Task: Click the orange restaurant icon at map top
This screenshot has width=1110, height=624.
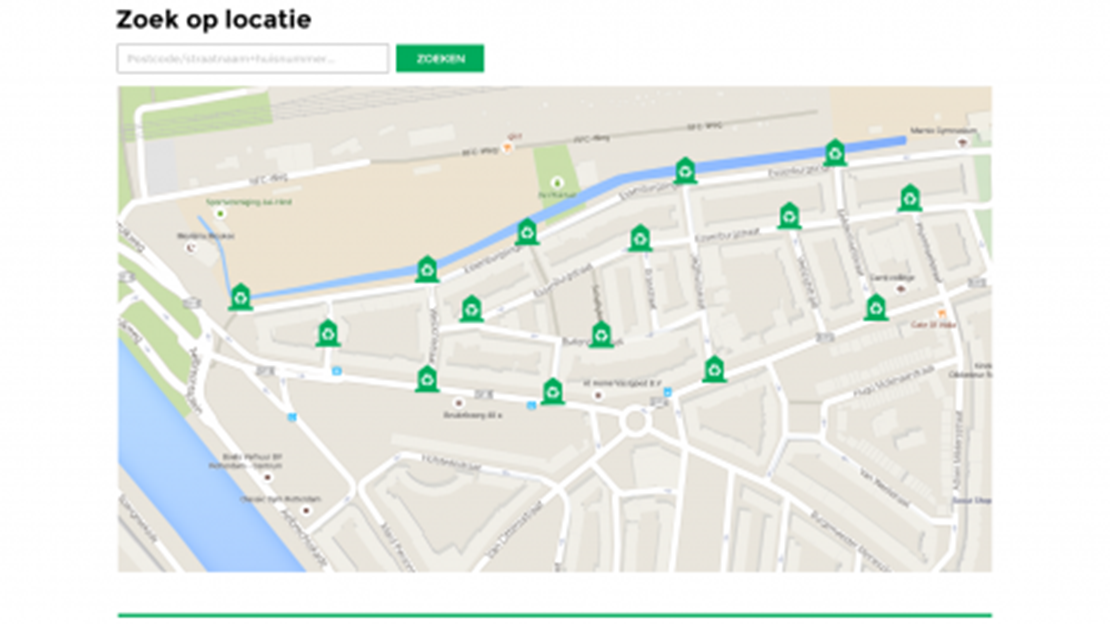Action: point(508,146)
